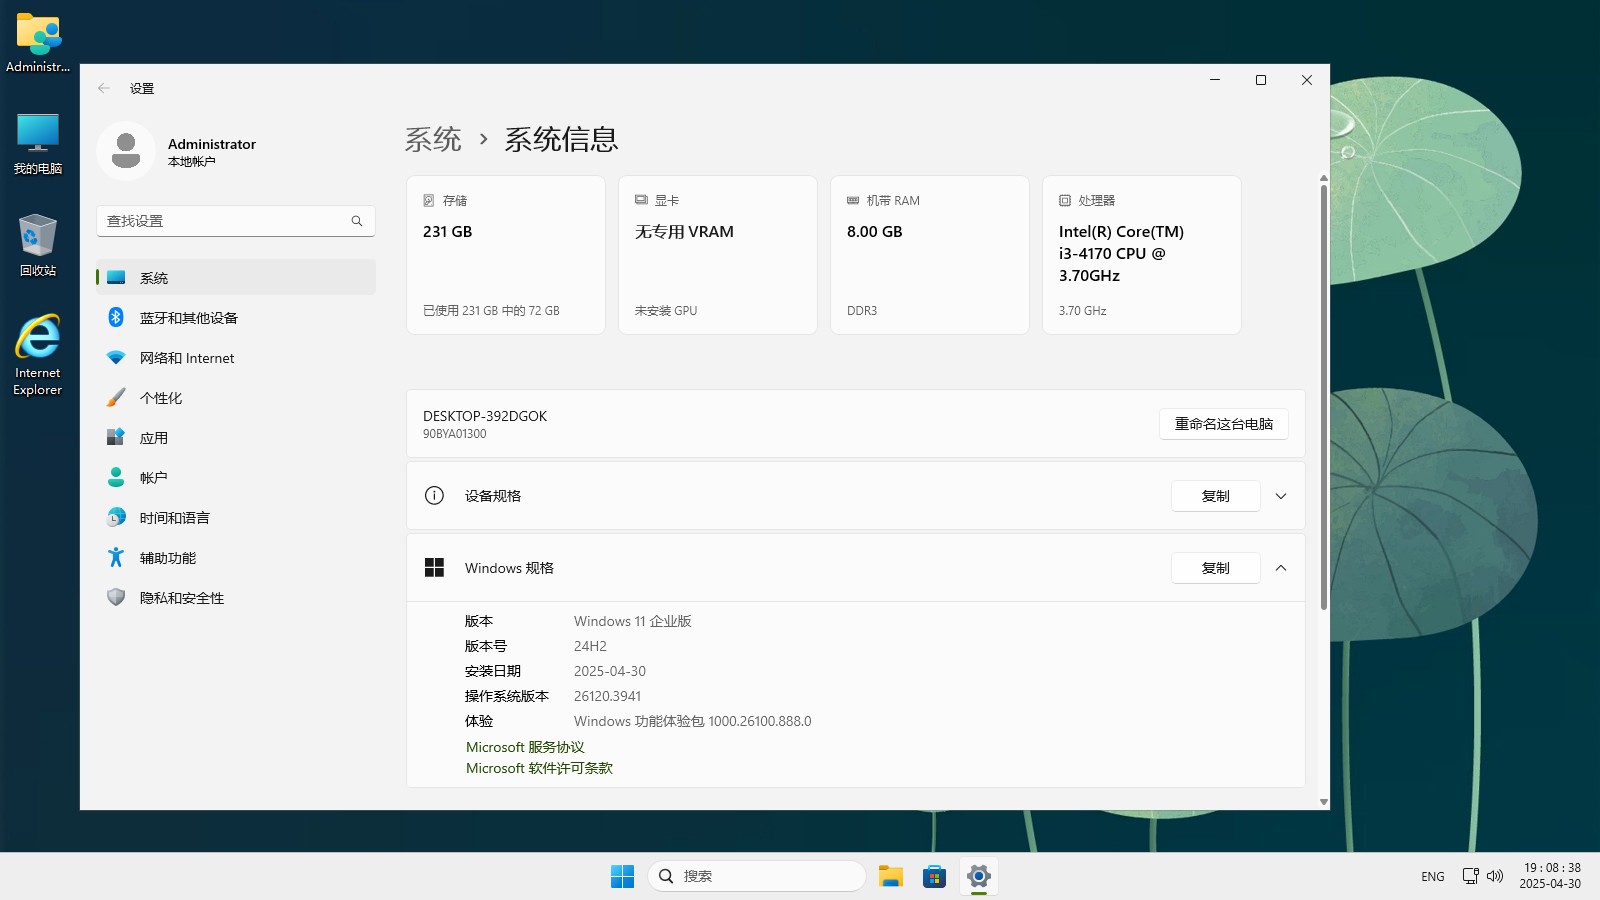Go to 时间和语言 settings
The image size is (1600, 900).
click(236, 517)
